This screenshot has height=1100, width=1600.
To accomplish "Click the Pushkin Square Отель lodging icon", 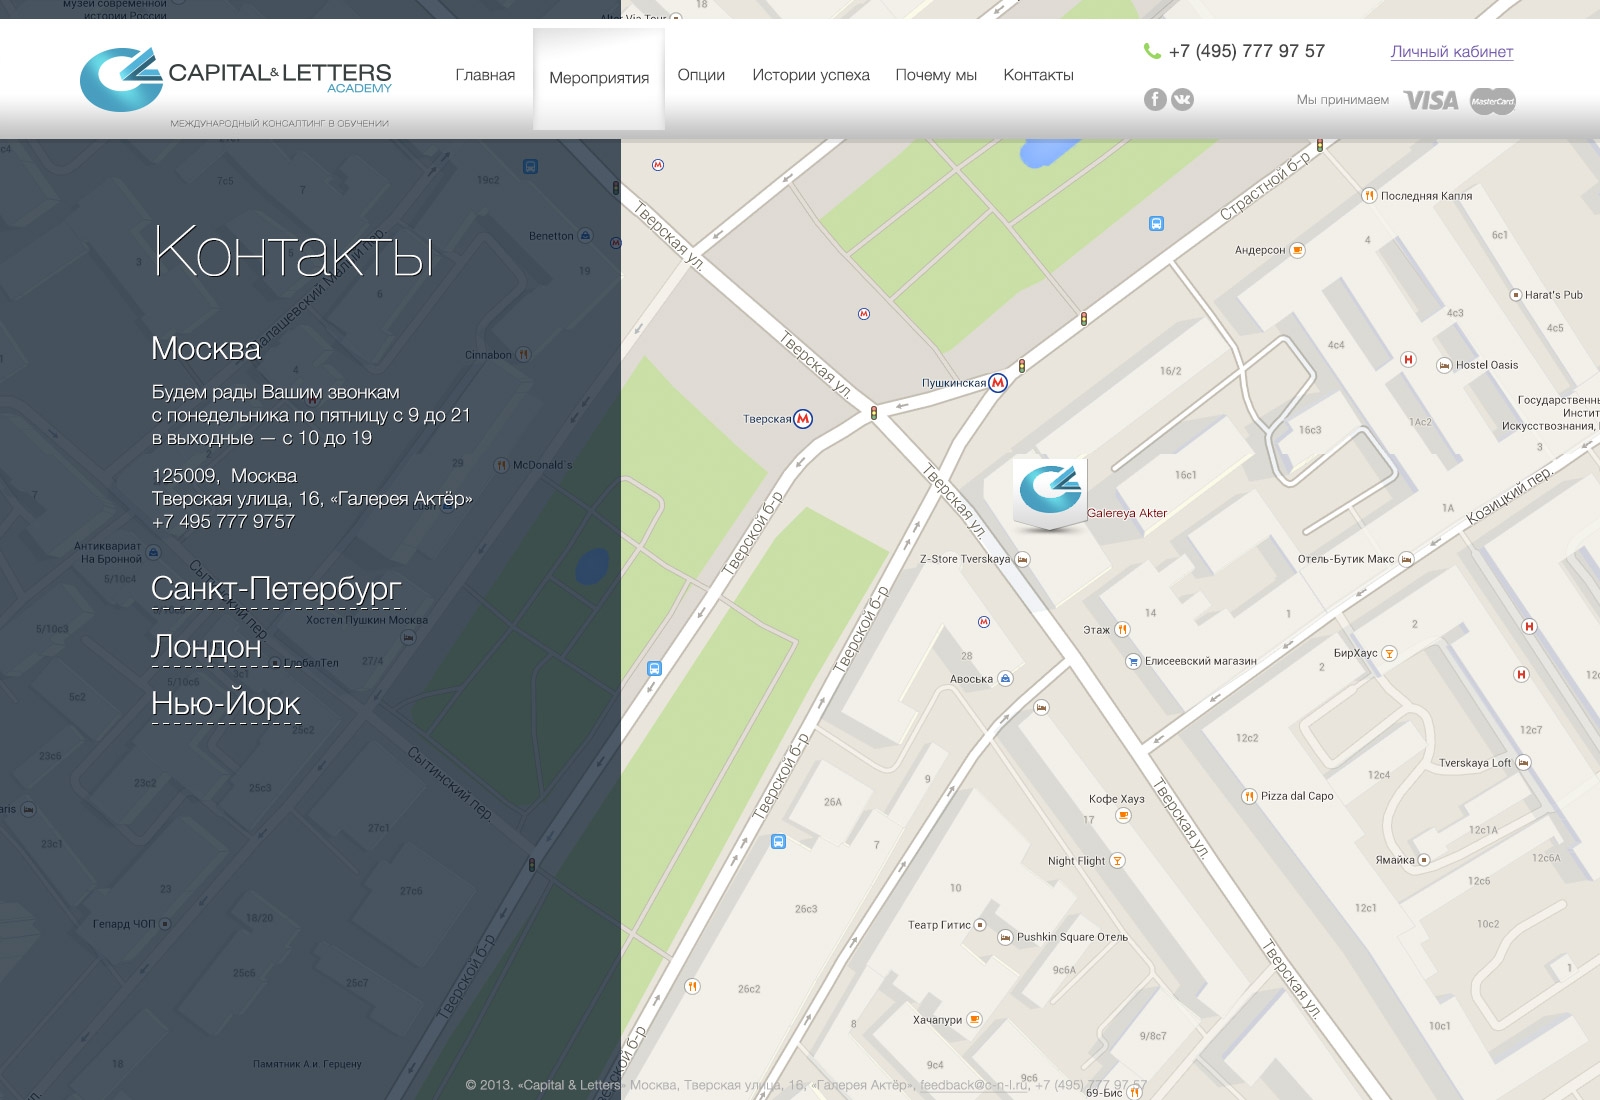I will click(x=1005, y=937).
